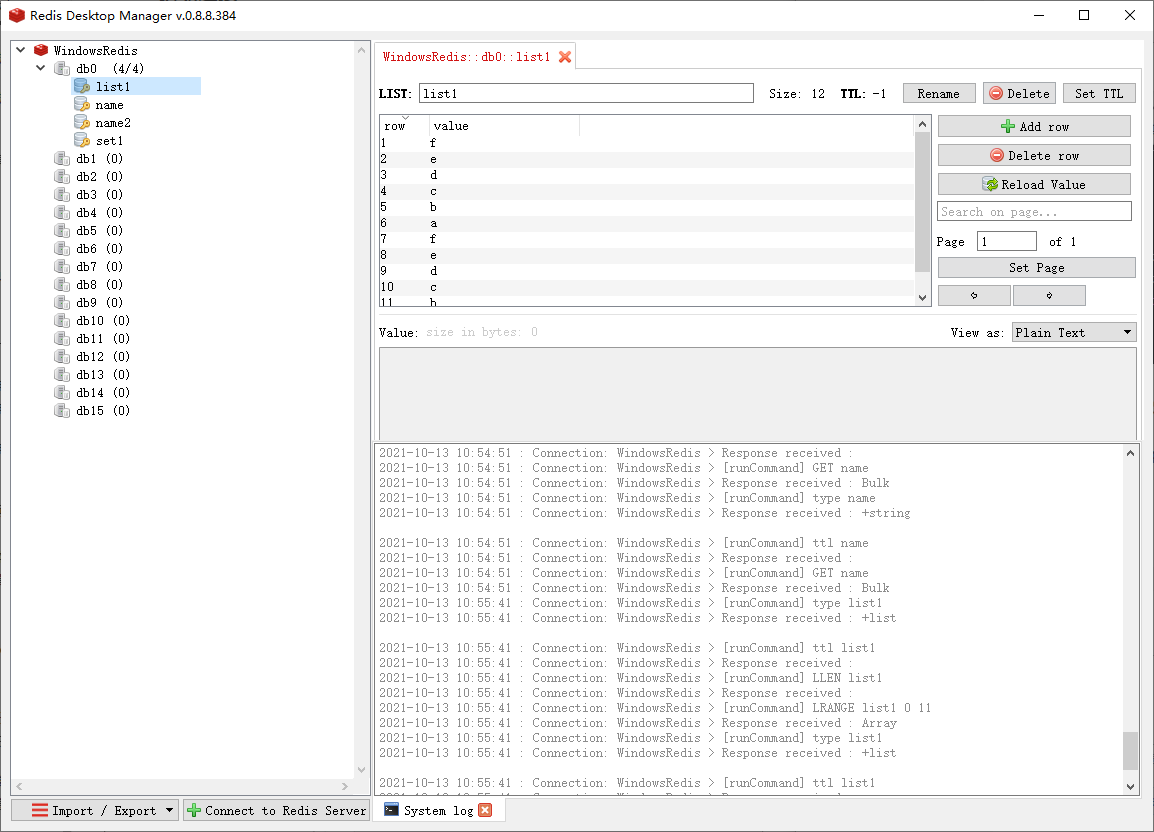Click the Add row button
Screen dimensions: 1154x832
click(x=1034, y=127)
